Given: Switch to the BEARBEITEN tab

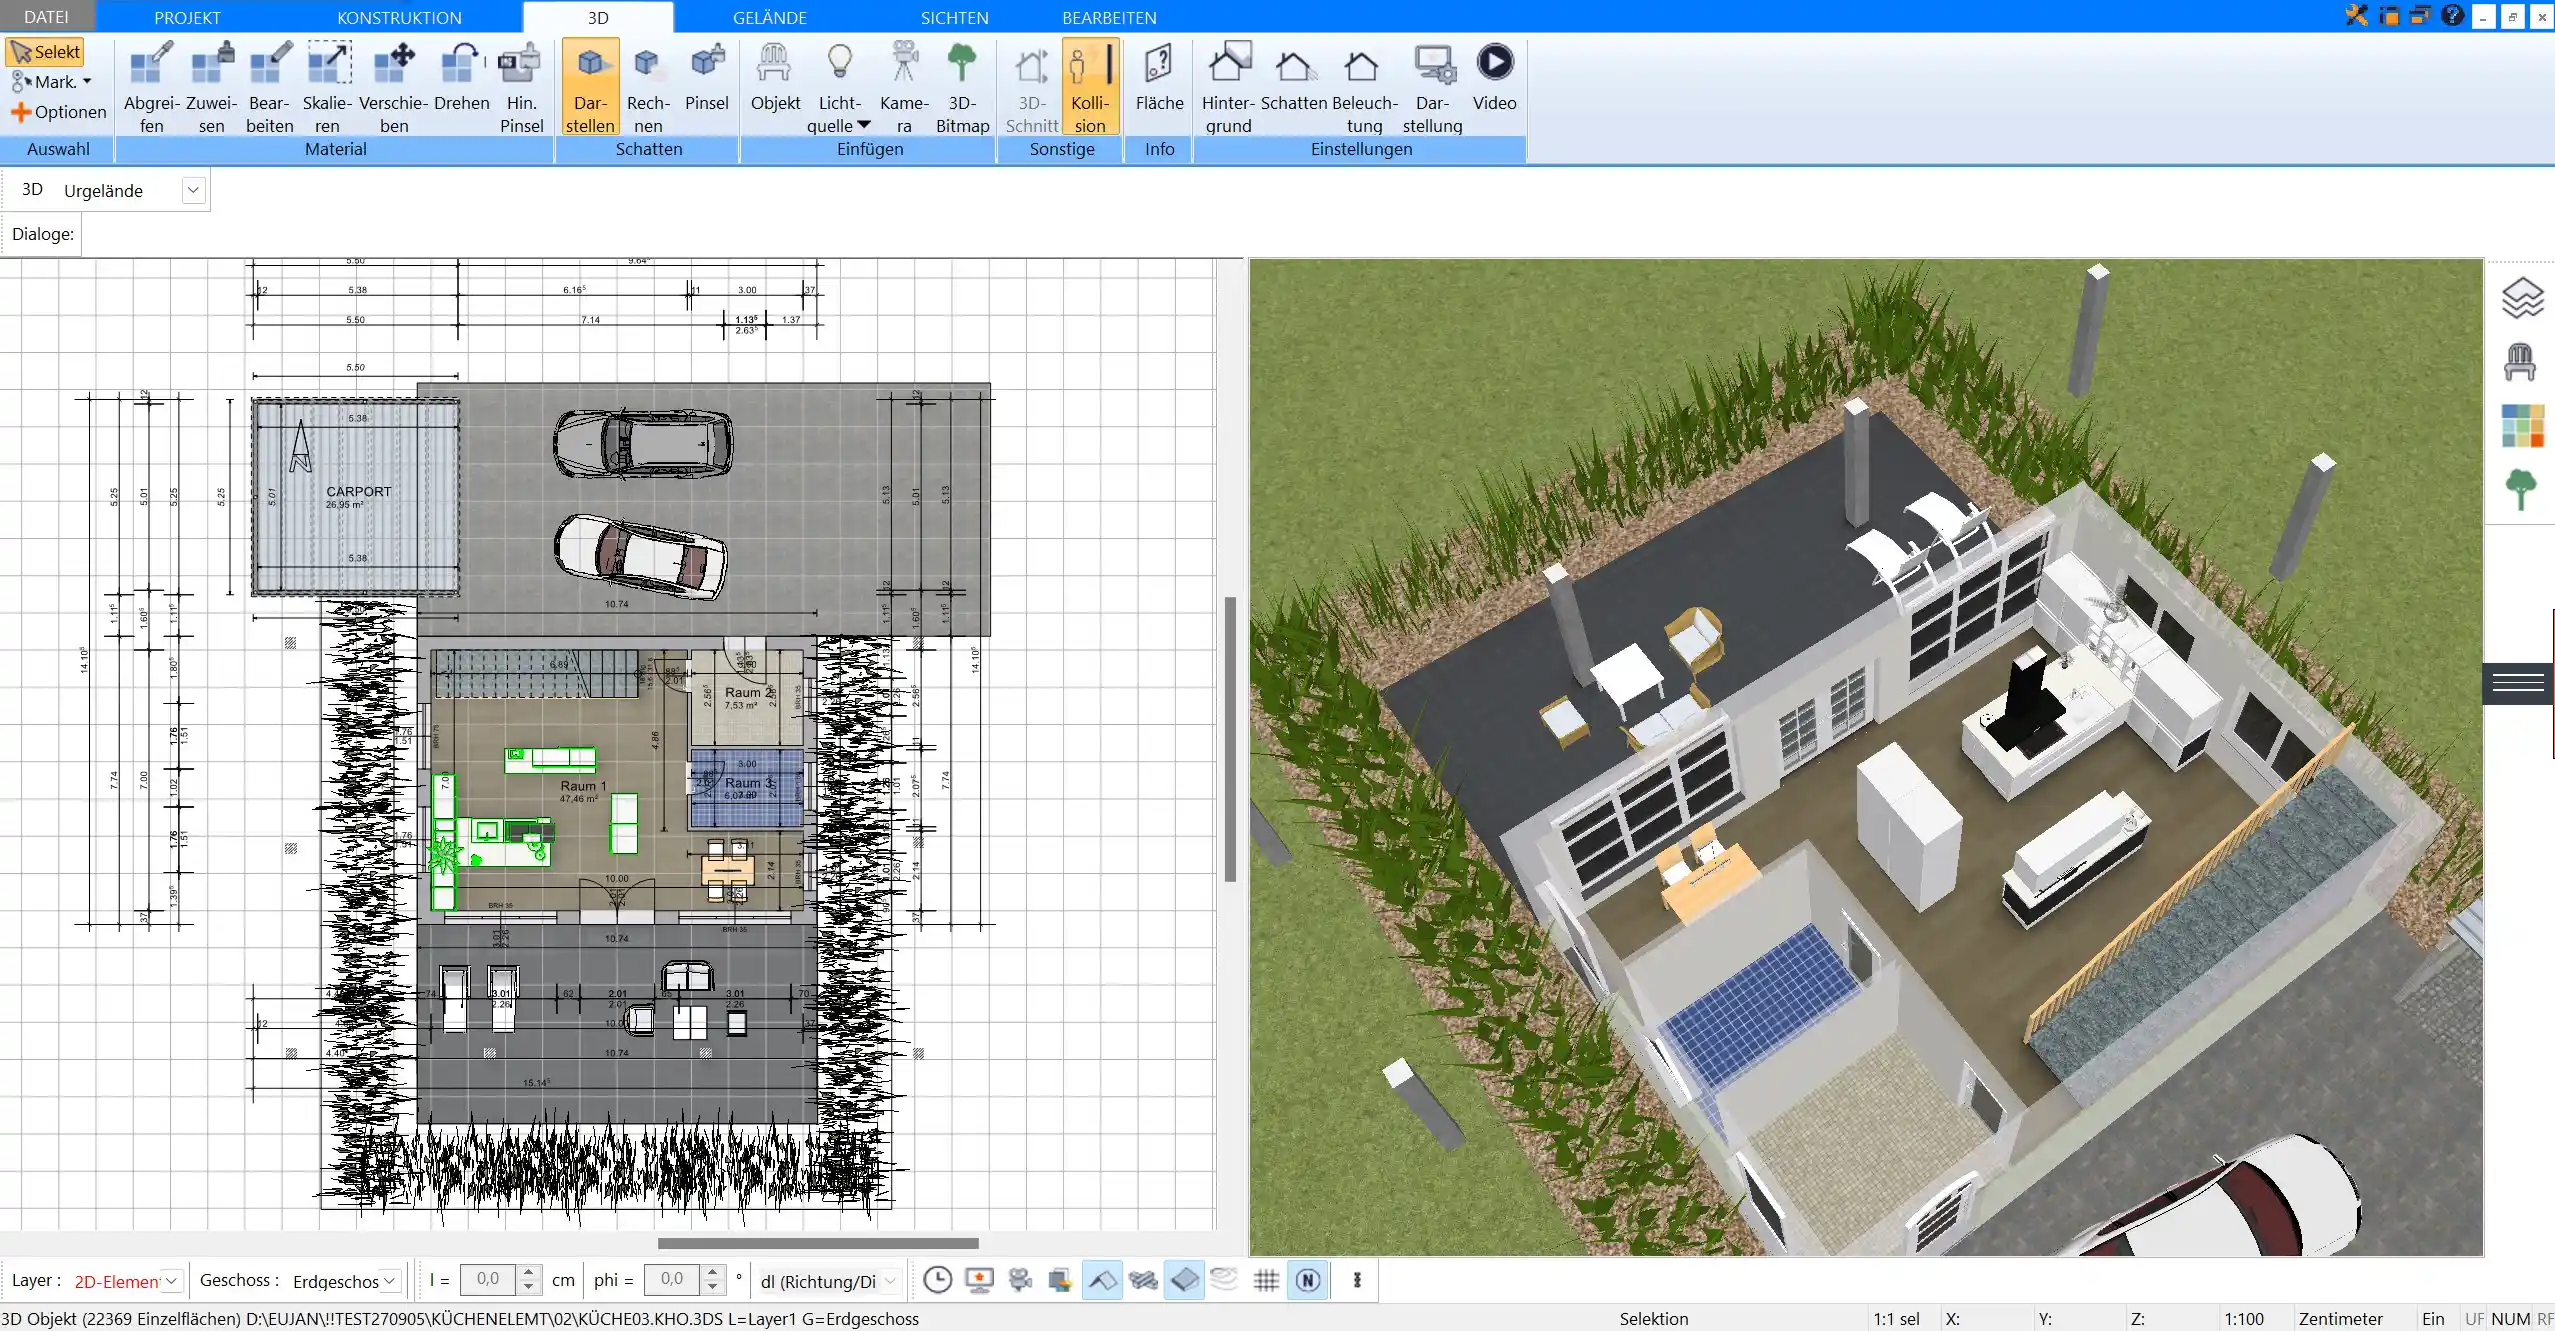Looking at the screenshot, I should (x=1109, y=17).
